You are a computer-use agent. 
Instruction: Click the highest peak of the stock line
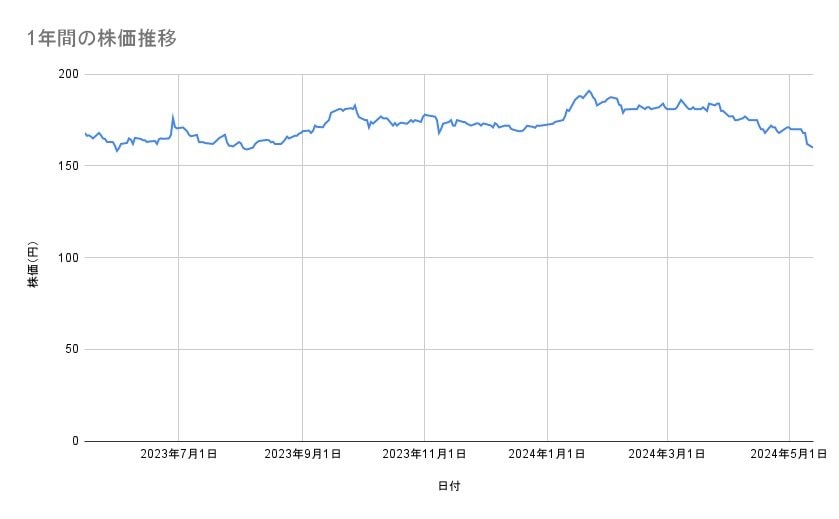589,91
